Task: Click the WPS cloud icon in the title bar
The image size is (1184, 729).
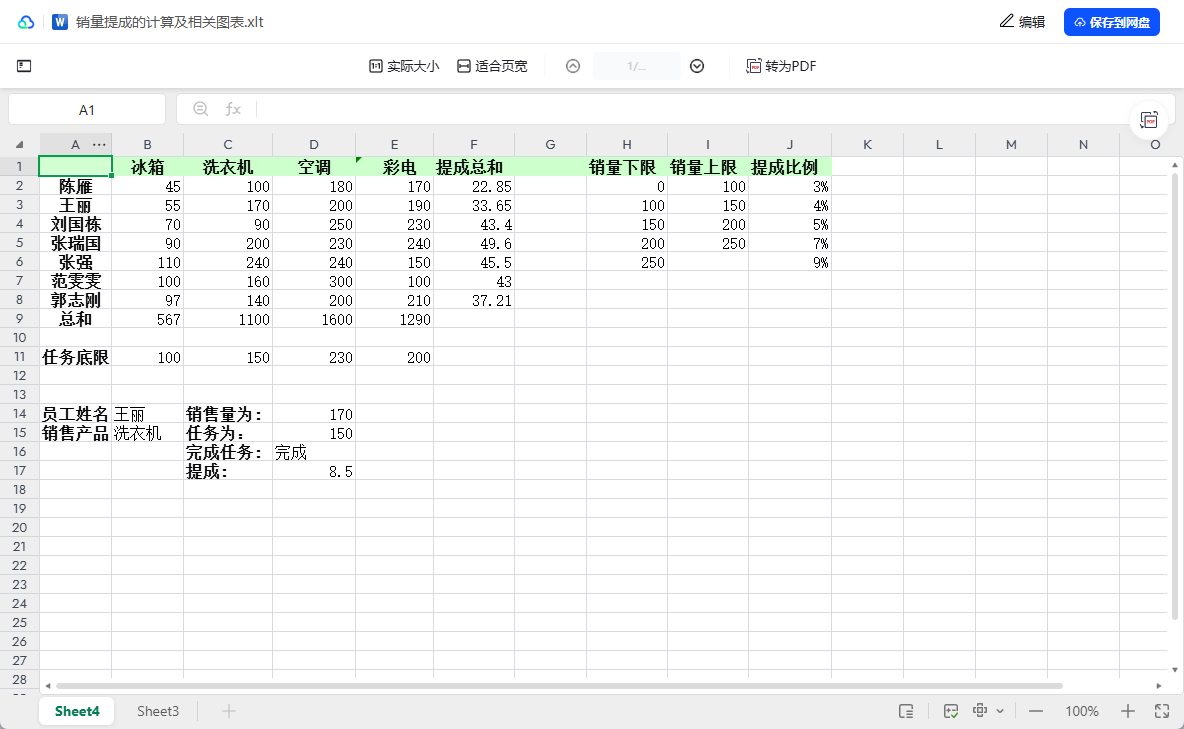Action: (x=25, y=21)
